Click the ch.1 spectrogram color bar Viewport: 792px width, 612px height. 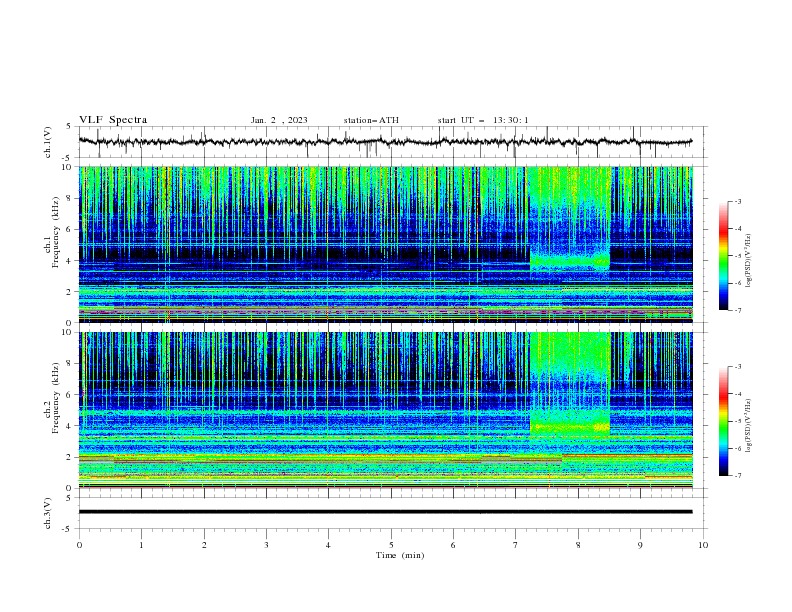point(724,256)
